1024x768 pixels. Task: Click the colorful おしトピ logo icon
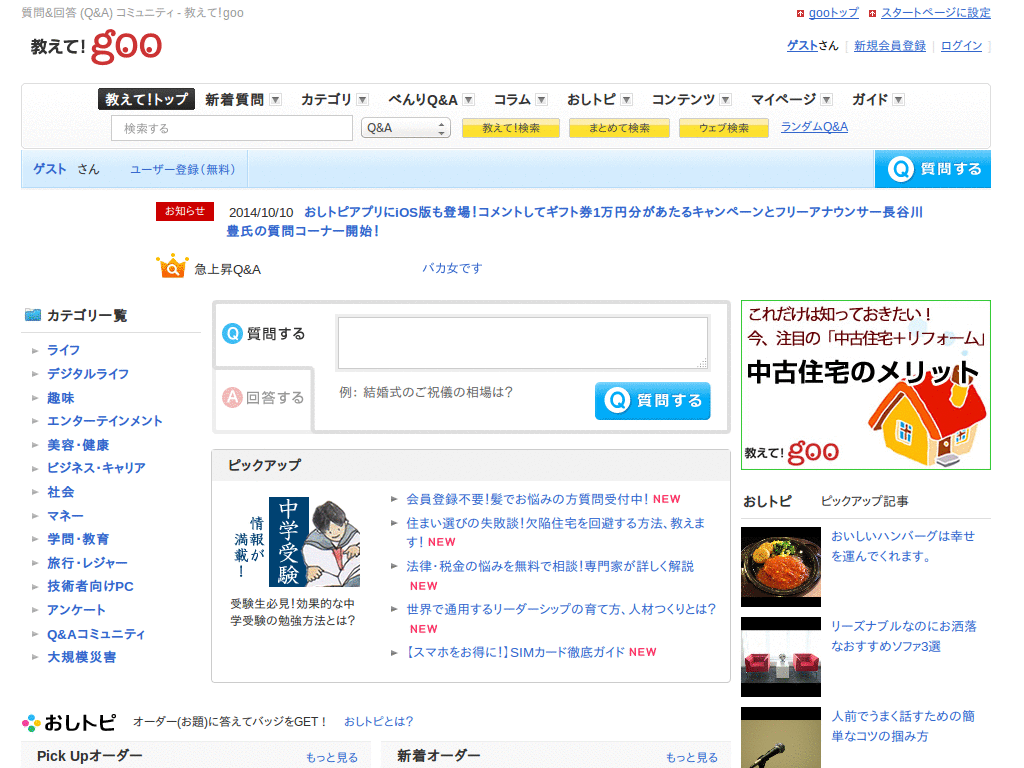(31, 723)
